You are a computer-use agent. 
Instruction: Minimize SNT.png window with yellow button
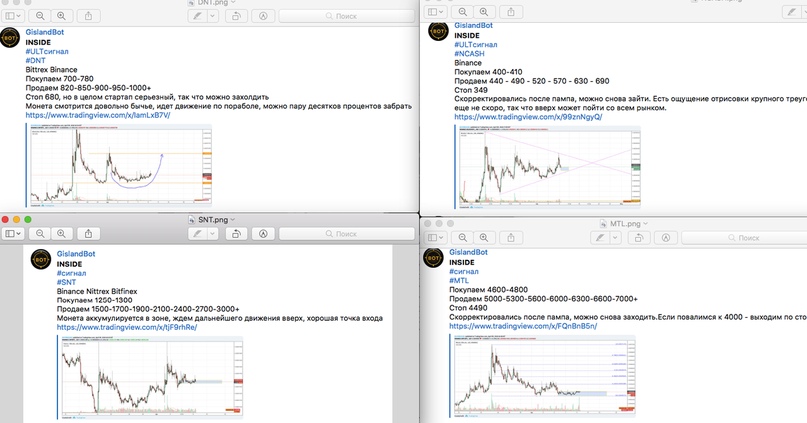16,219
